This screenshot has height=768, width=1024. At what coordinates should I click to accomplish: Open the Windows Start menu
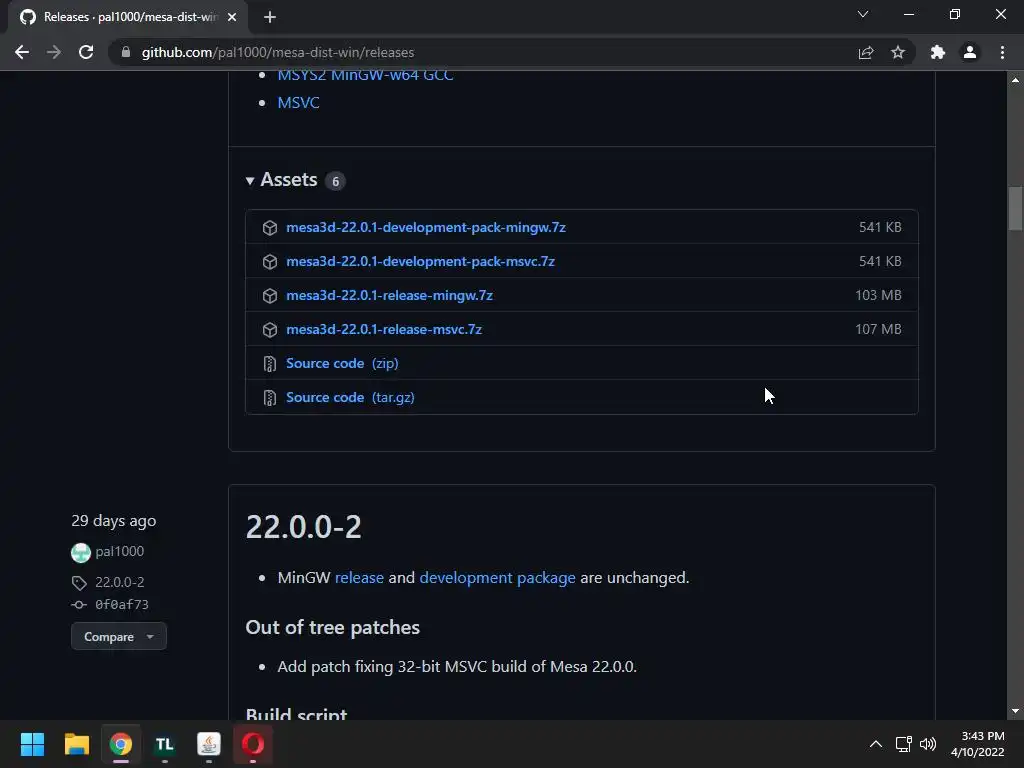(x=33, y=744)
